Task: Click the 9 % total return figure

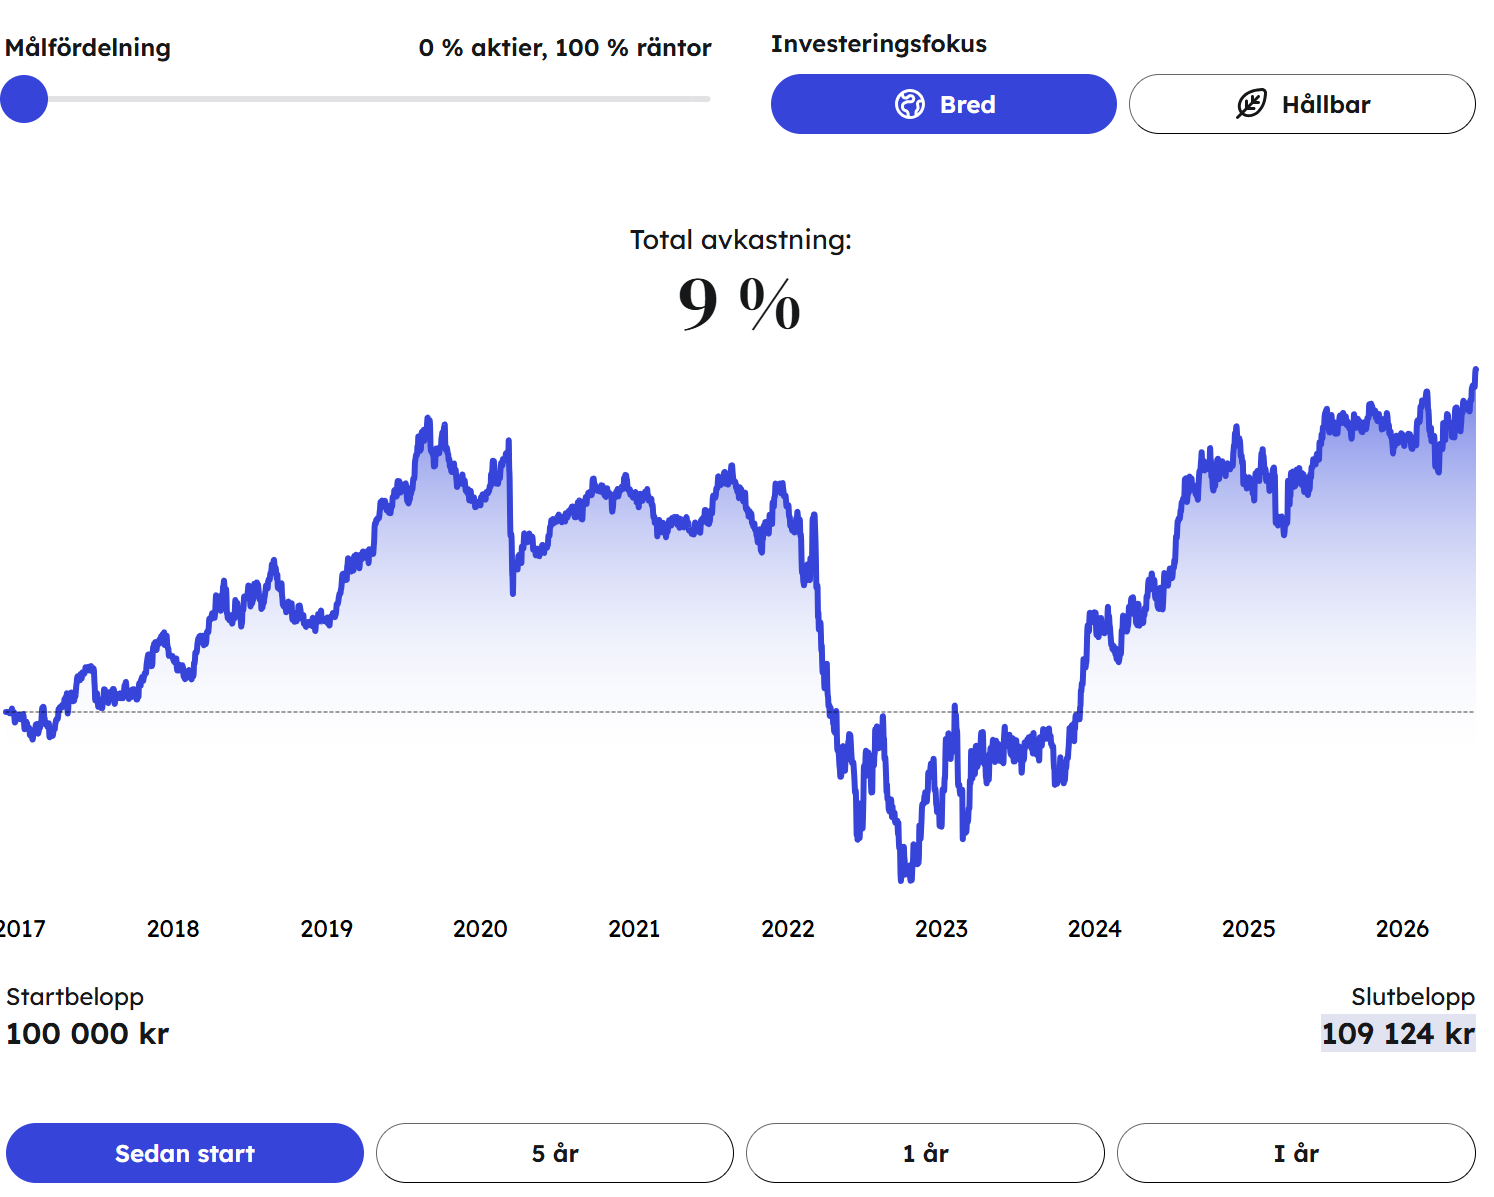Action: [740, 303]
